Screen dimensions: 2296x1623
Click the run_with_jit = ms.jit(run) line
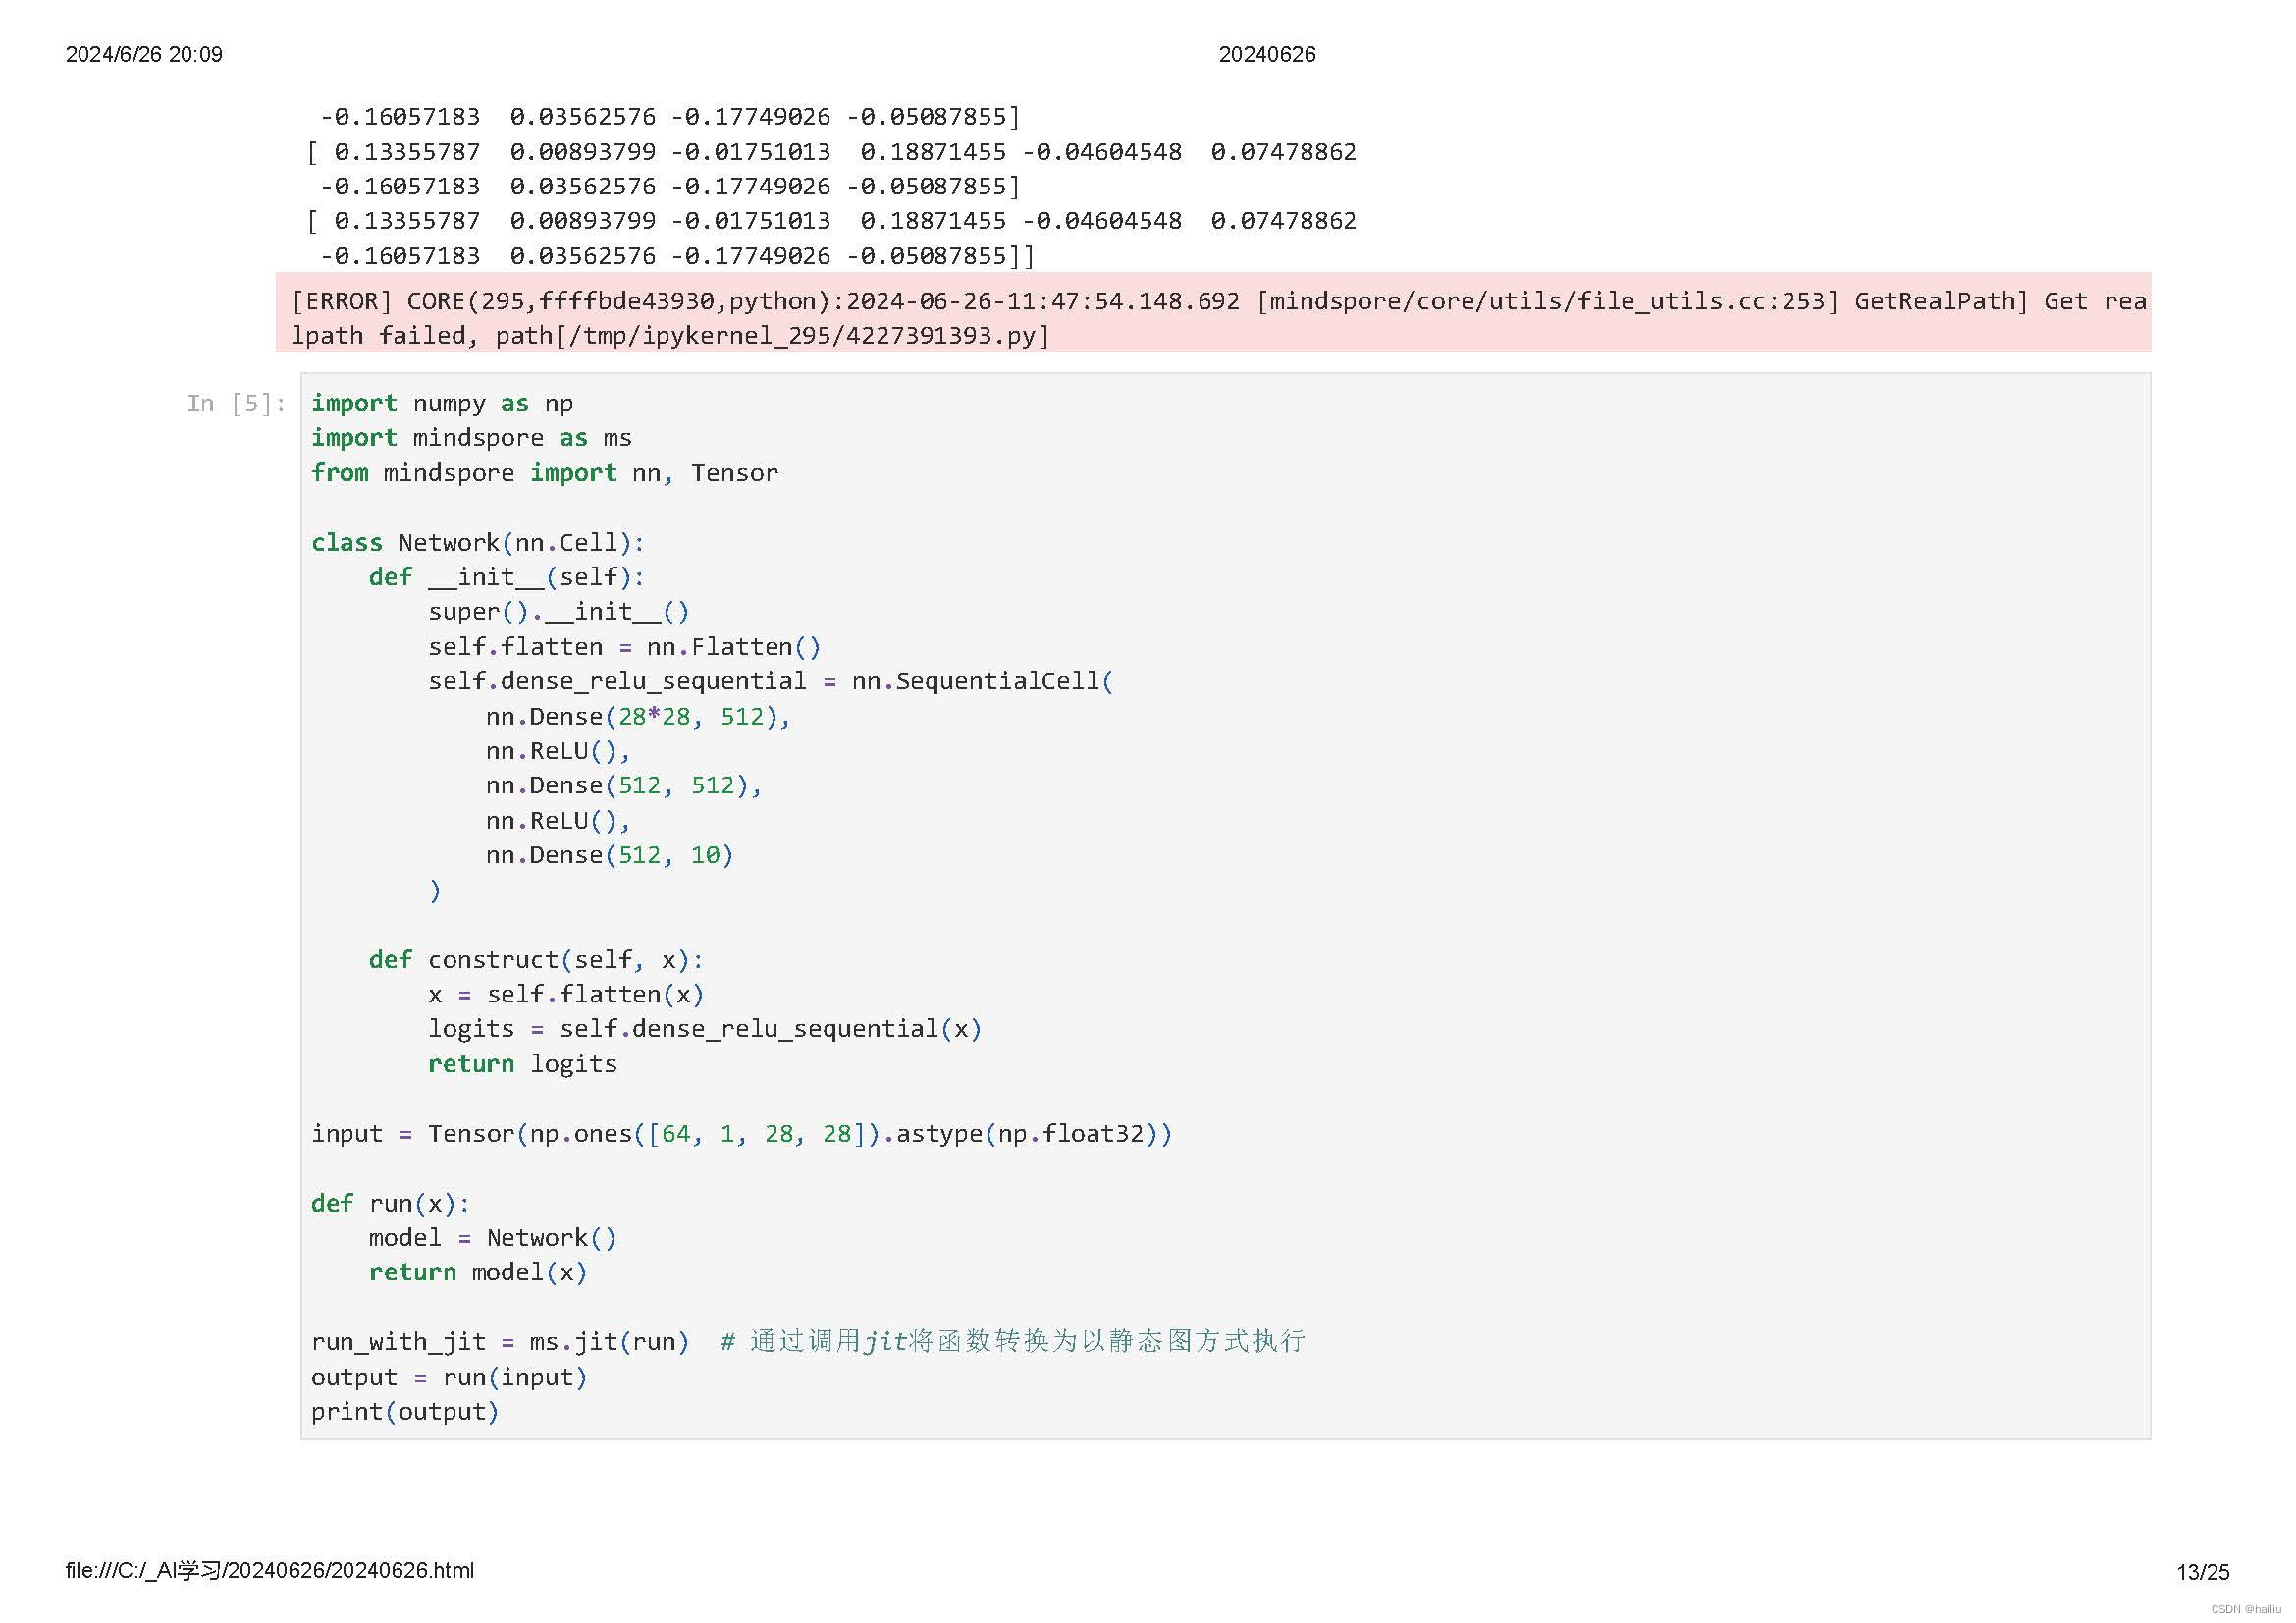[x=499, y=1342]
